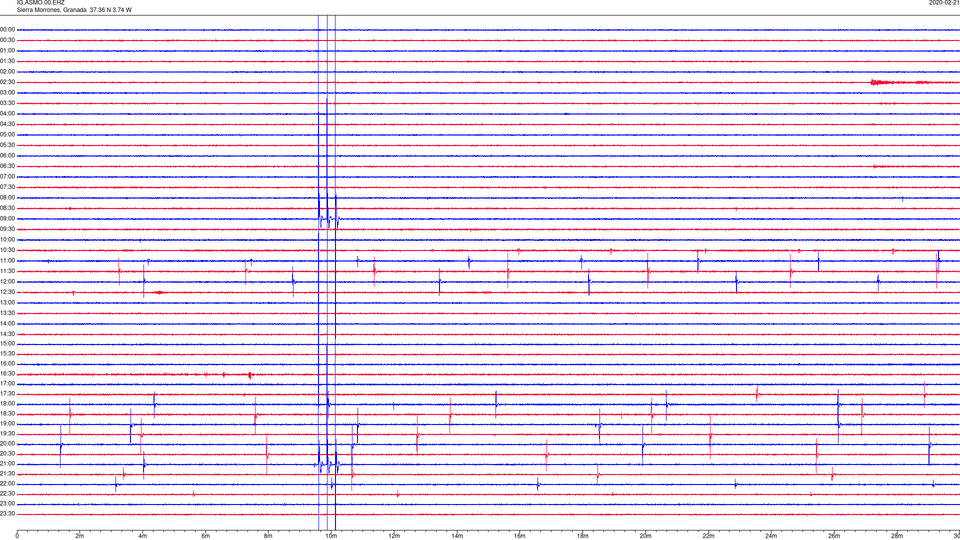Select the 28m minute axis label
This screenshot has width=960, height=540.
(x=896, y=536)
